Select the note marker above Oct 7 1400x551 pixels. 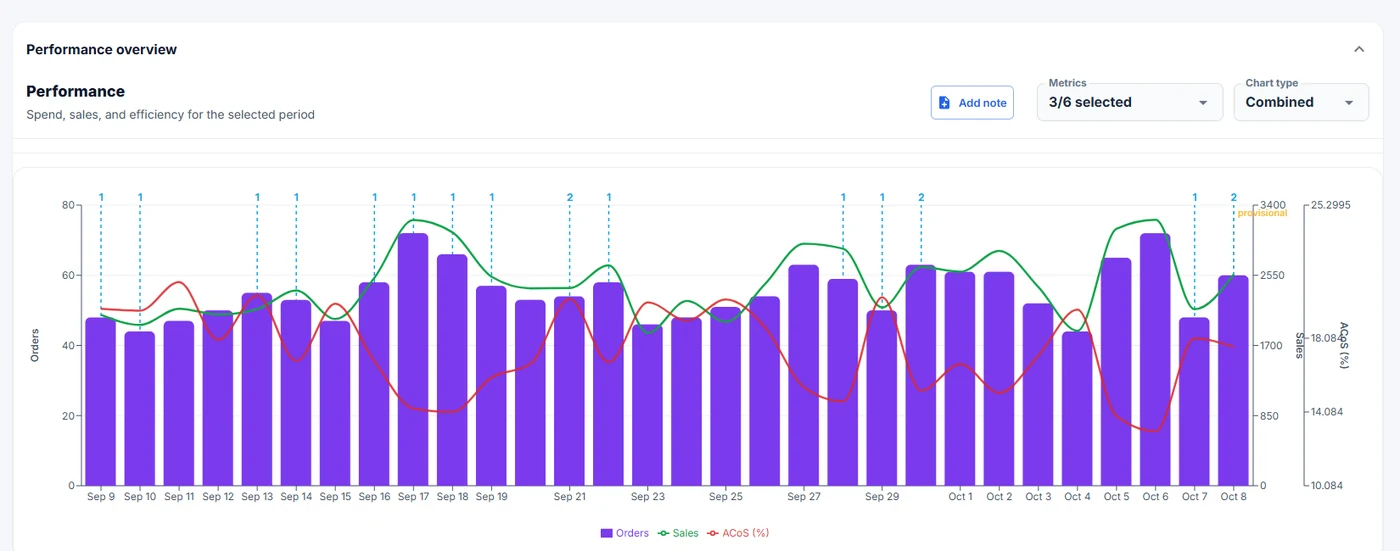pos(1195,197)
